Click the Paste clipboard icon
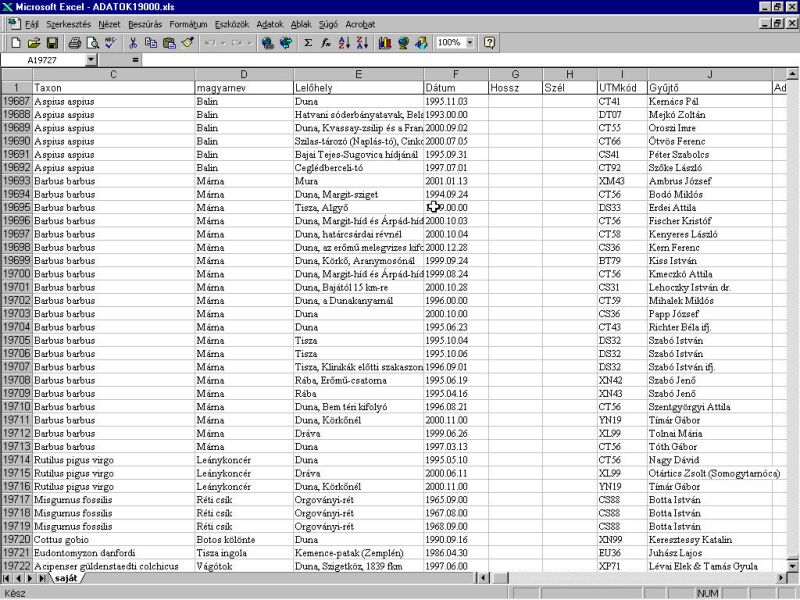This screenshot has height=600, width=800. (x=169, y=43)
